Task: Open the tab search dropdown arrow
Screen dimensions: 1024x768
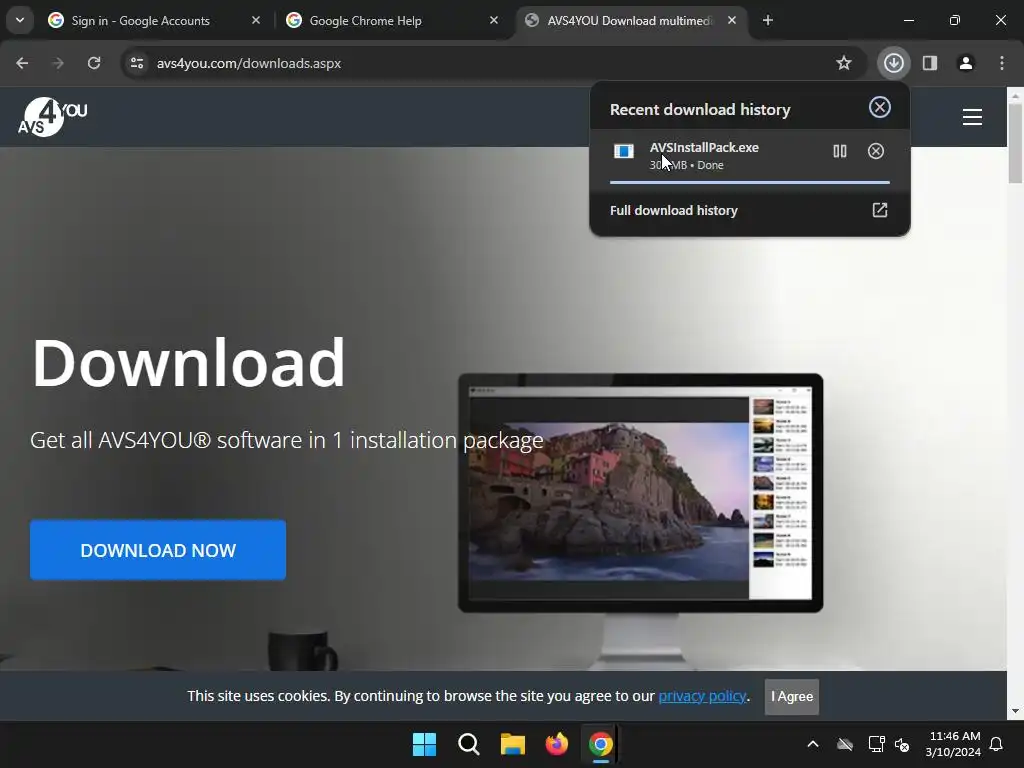Action: click(20, 20)
